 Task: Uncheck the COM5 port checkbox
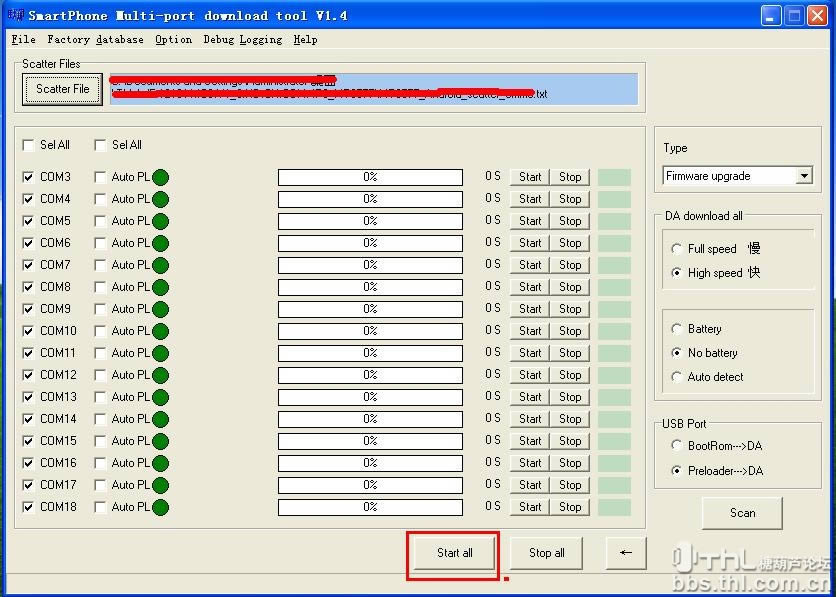(x=28, y=221)
